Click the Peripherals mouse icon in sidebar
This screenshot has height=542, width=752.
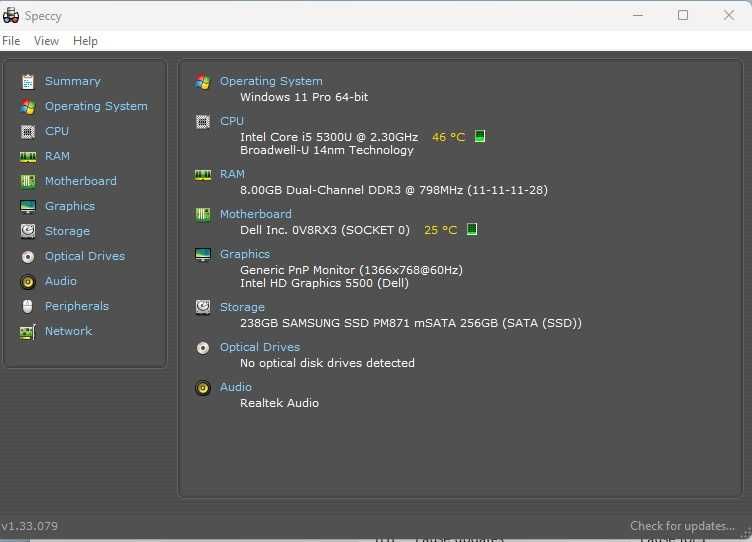pos(27,306)
